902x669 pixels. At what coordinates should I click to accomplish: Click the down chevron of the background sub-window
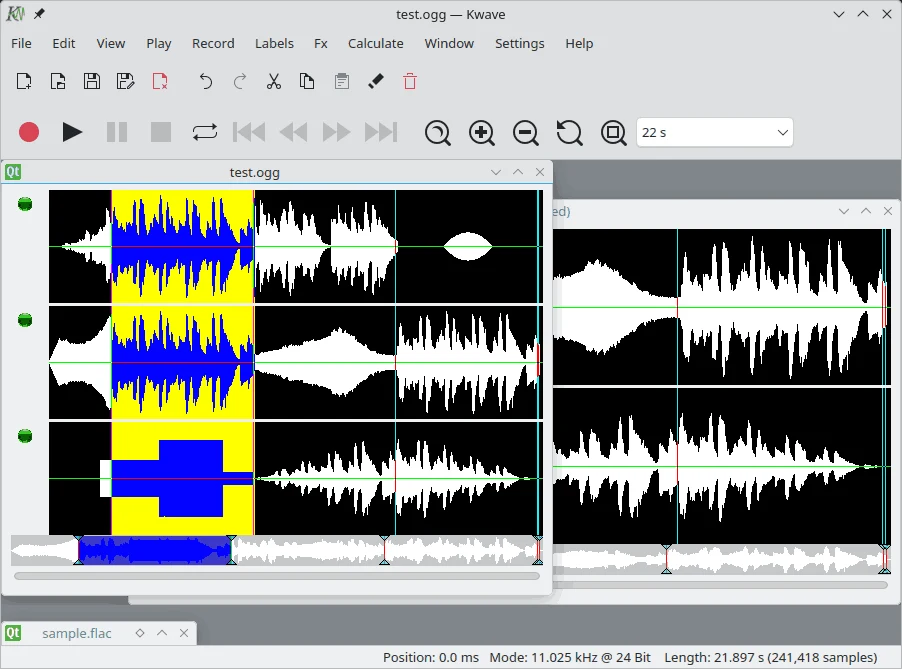point(844,211)
